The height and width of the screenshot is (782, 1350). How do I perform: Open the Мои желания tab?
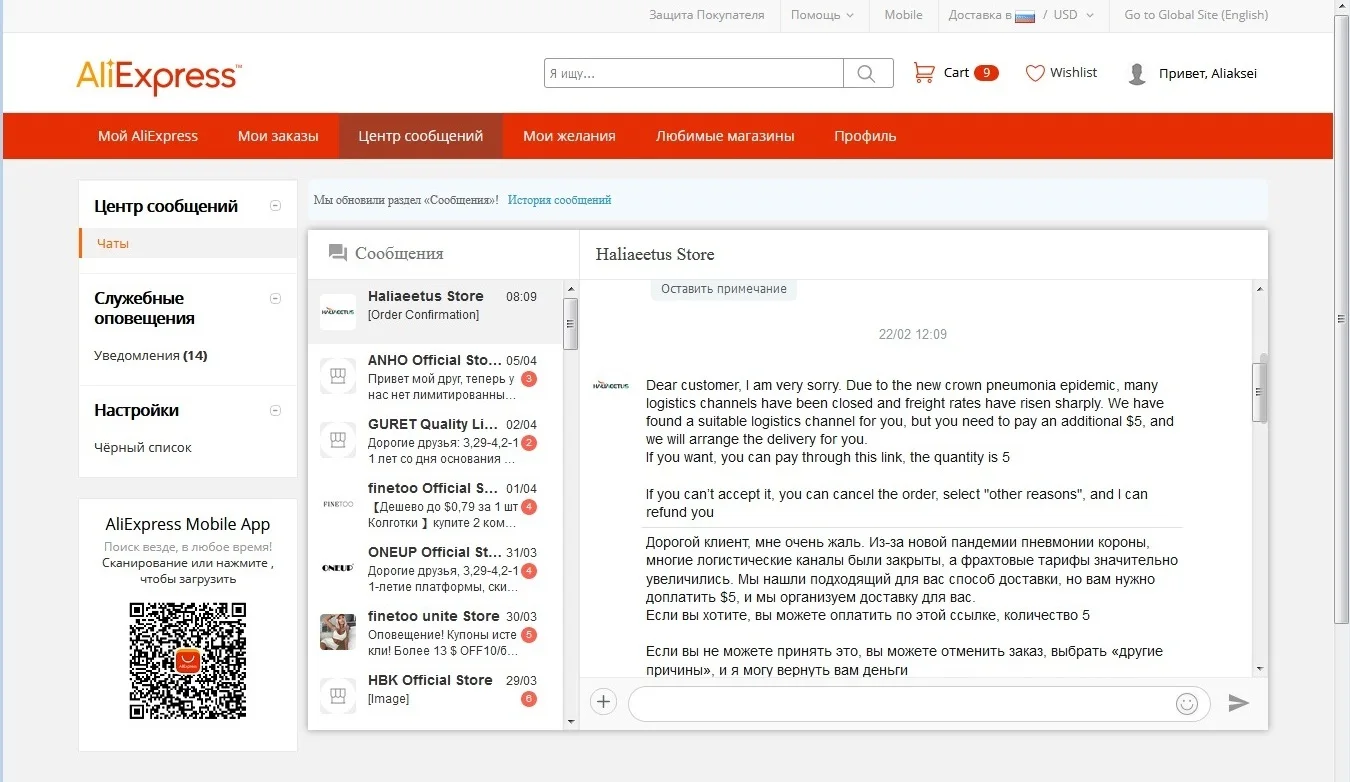(569, 136)
